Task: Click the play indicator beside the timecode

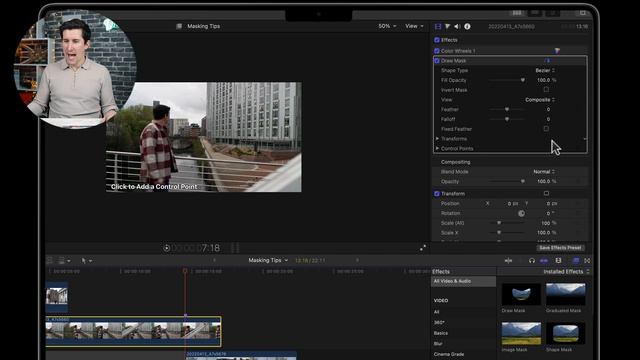Action: 167,248
